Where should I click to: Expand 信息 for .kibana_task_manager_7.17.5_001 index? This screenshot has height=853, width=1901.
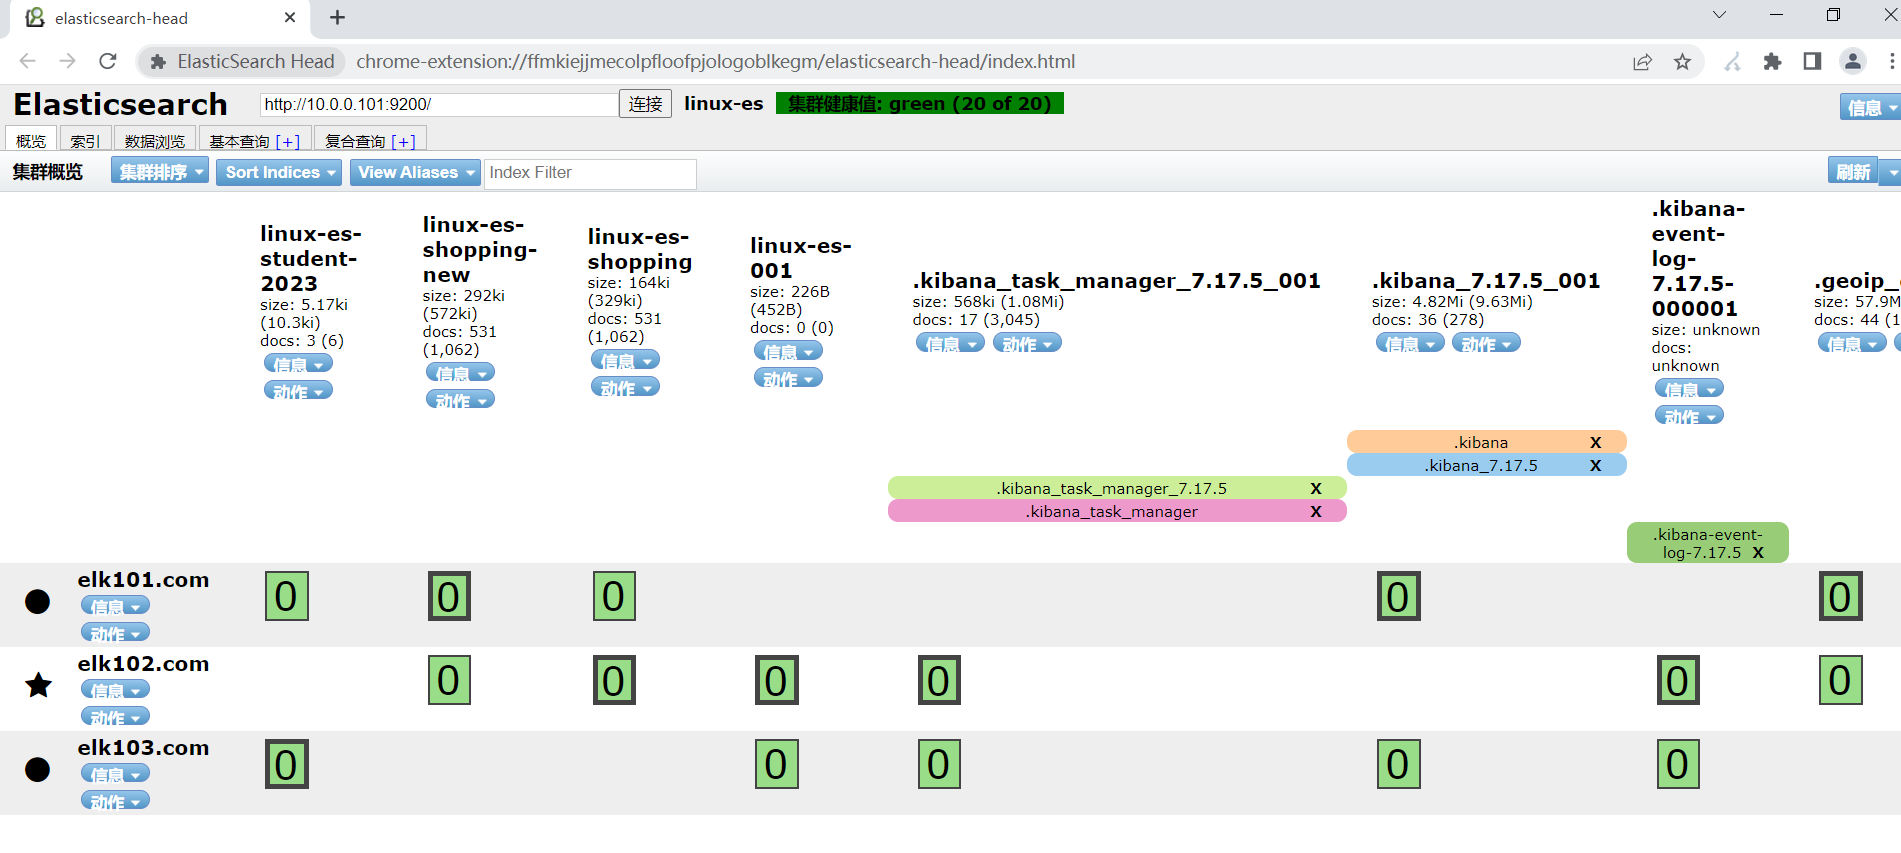(x=950, y=343)
